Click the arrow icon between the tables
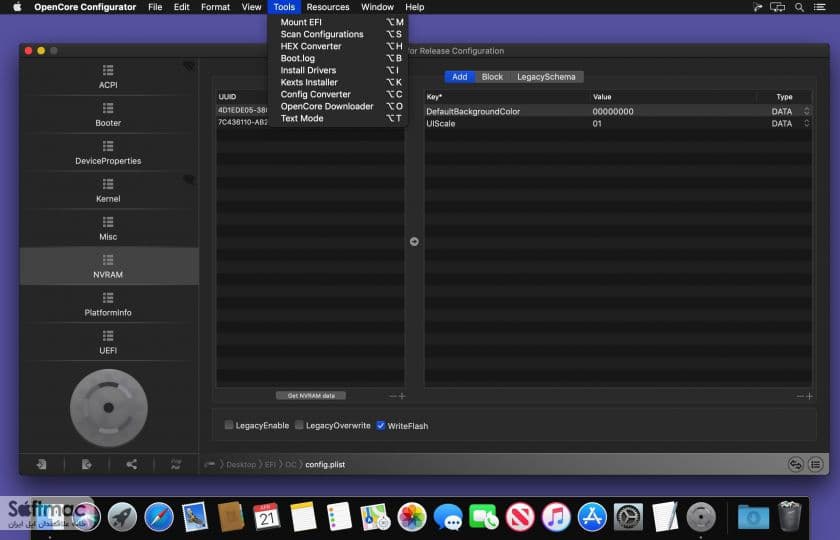Screen dimensions: 840x540 414,242
